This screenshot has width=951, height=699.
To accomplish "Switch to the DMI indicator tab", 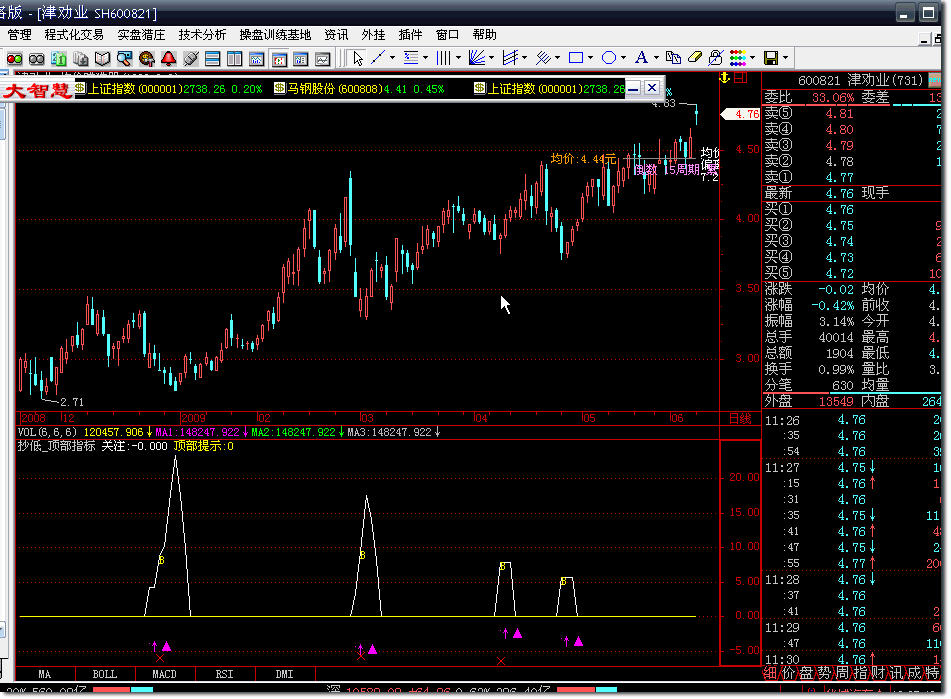I will click(x=284, y=674).
